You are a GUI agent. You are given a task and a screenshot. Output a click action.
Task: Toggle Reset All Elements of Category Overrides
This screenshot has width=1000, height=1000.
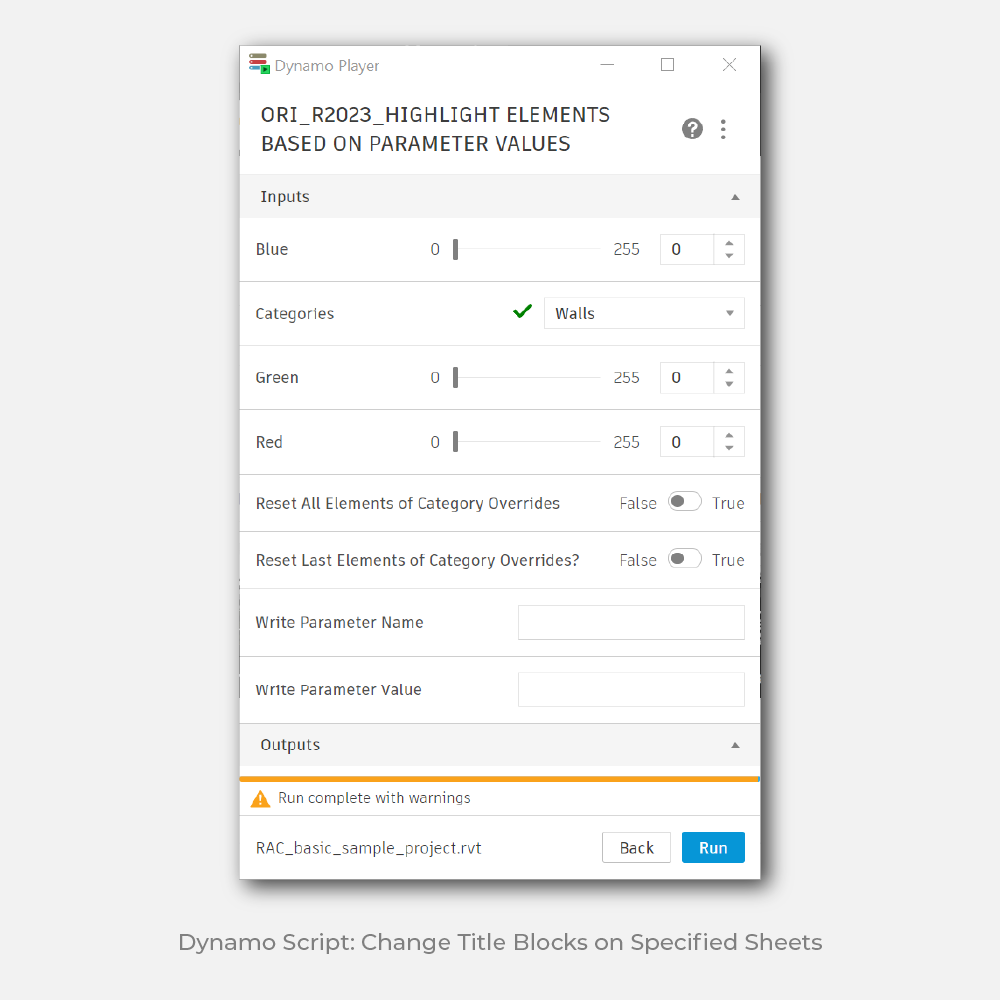(684, 502)
